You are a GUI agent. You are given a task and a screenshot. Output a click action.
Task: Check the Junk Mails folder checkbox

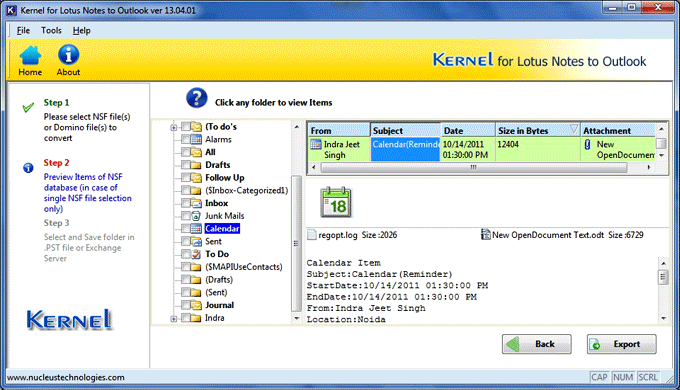pos(186,216)
